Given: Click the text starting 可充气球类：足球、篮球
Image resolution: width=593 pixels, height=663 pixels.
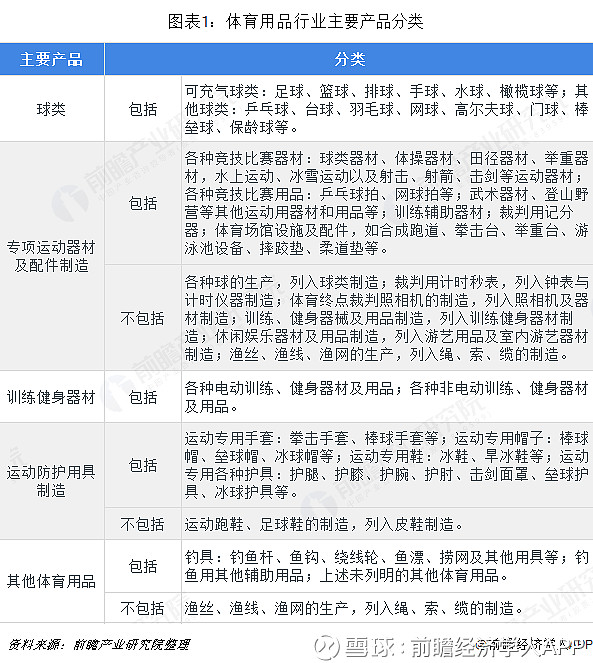Looking at the screenshot, I should [x=386, y=109].
